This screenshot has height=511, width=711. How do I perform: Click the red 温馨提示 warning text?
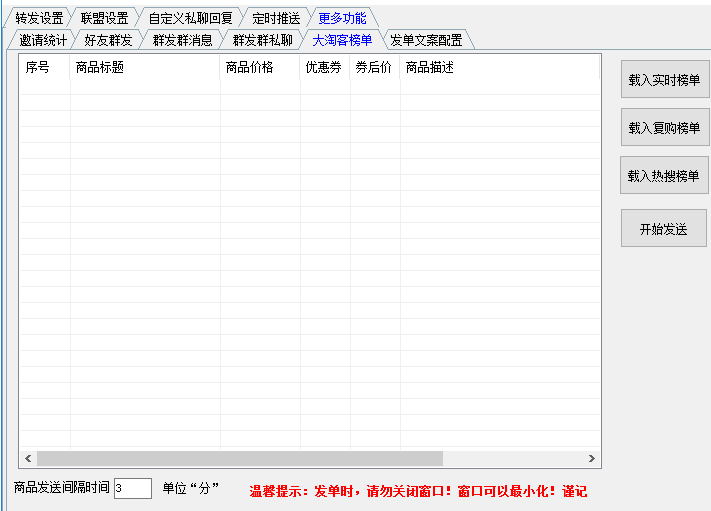(418, 491)
